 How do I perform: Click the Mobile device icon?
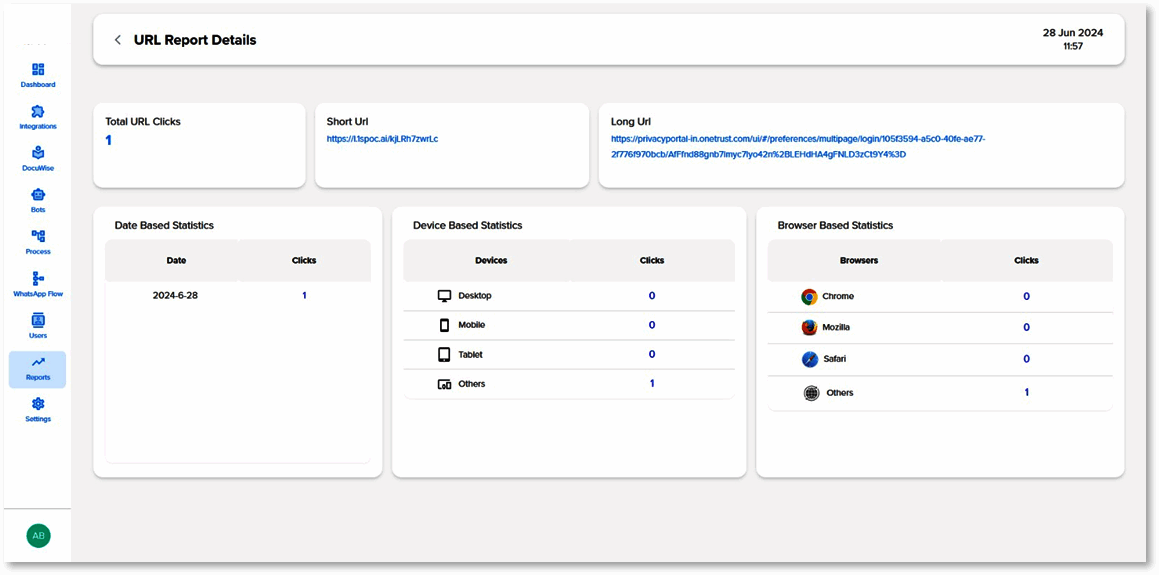pos(445,325)
